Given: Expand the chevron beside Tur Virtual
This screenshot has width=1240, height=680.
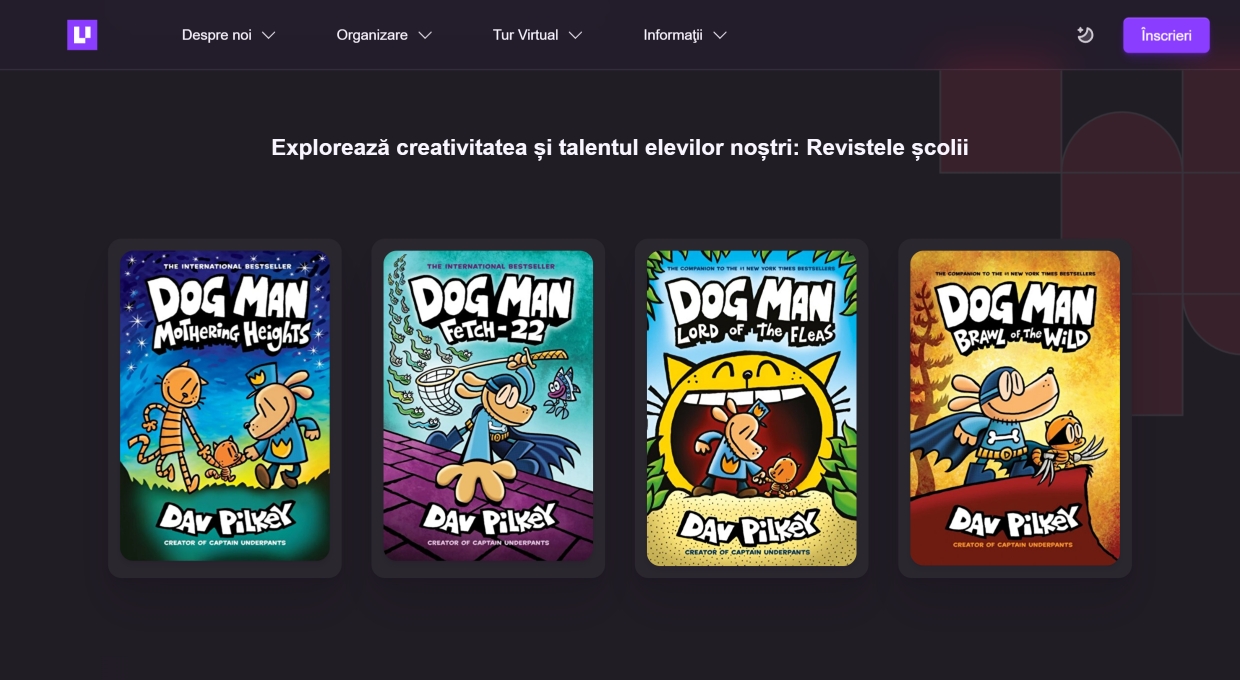Looking at the screenshot, I should [x=575, y=35].
